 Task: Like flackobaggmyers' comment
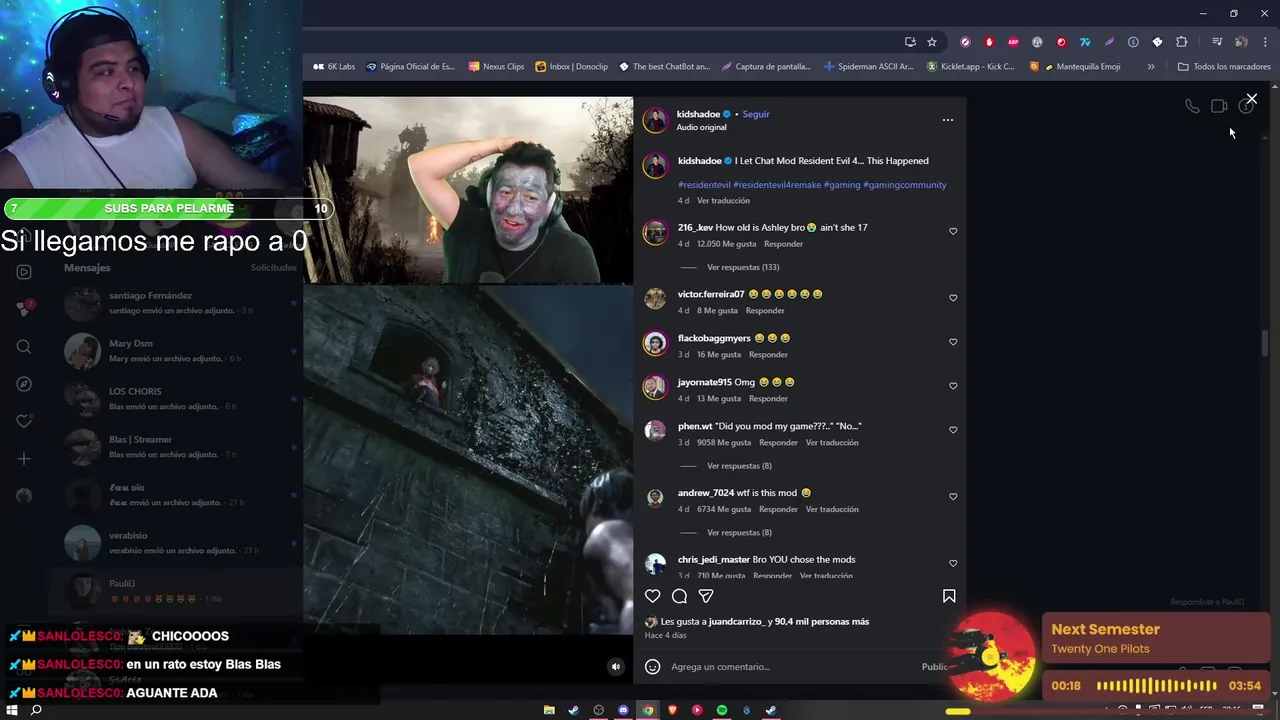coord(953,342)
